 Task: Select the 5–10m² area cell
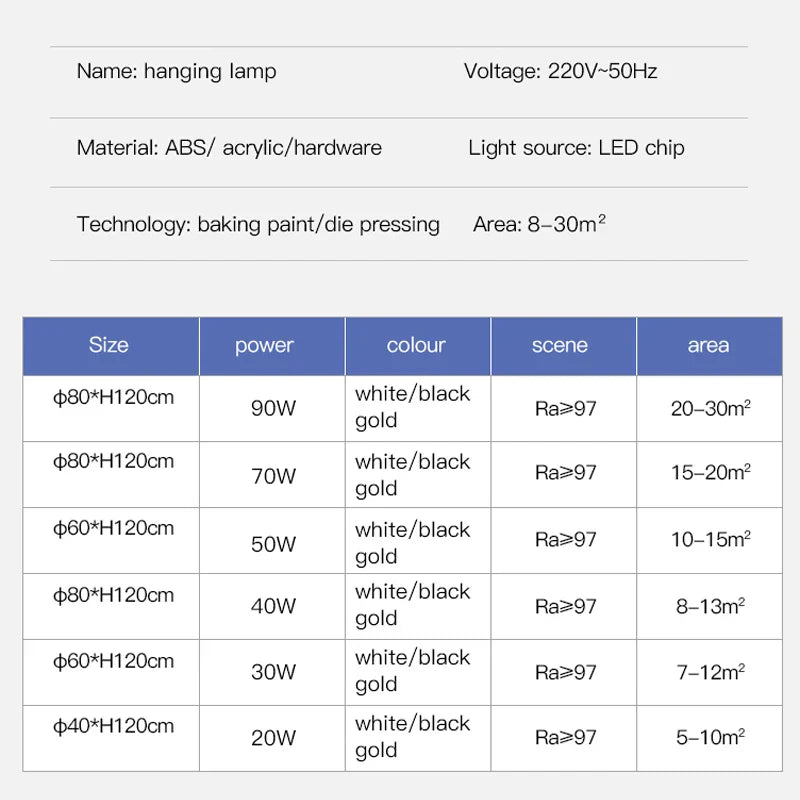tap(710, 738)
